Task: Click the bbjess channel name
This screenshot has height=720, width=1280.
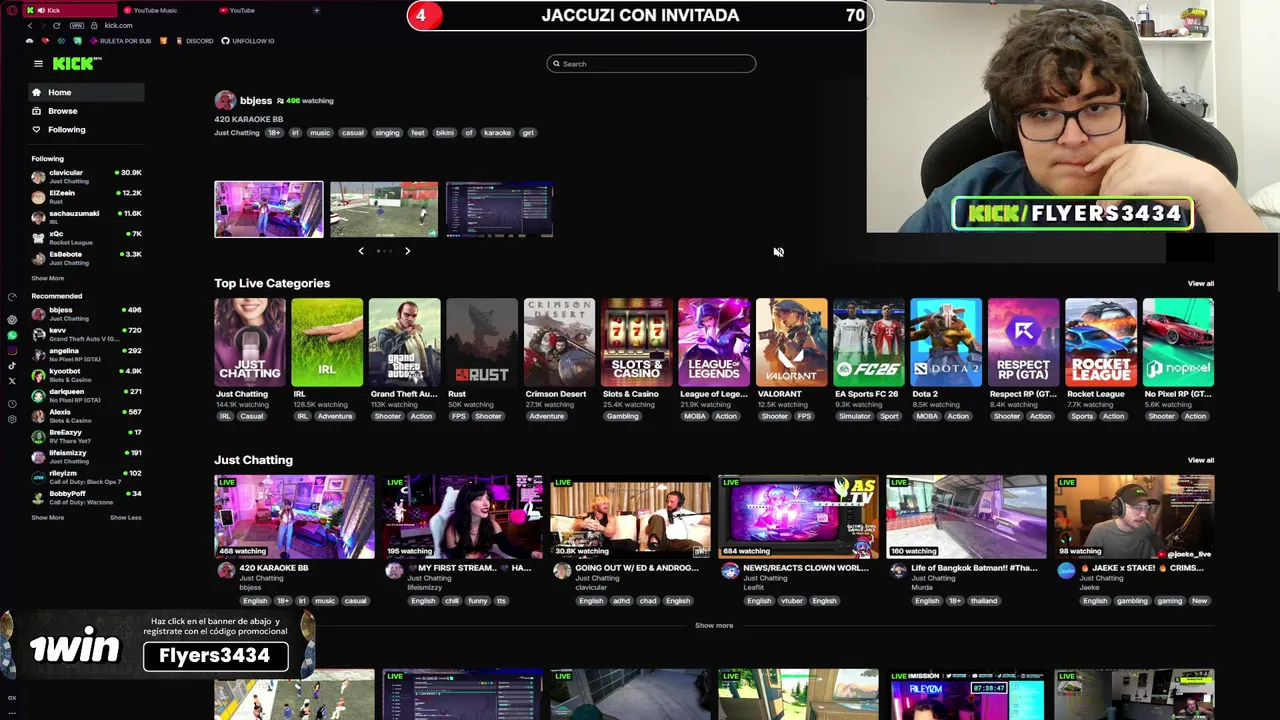Action: tap(256, 101)
